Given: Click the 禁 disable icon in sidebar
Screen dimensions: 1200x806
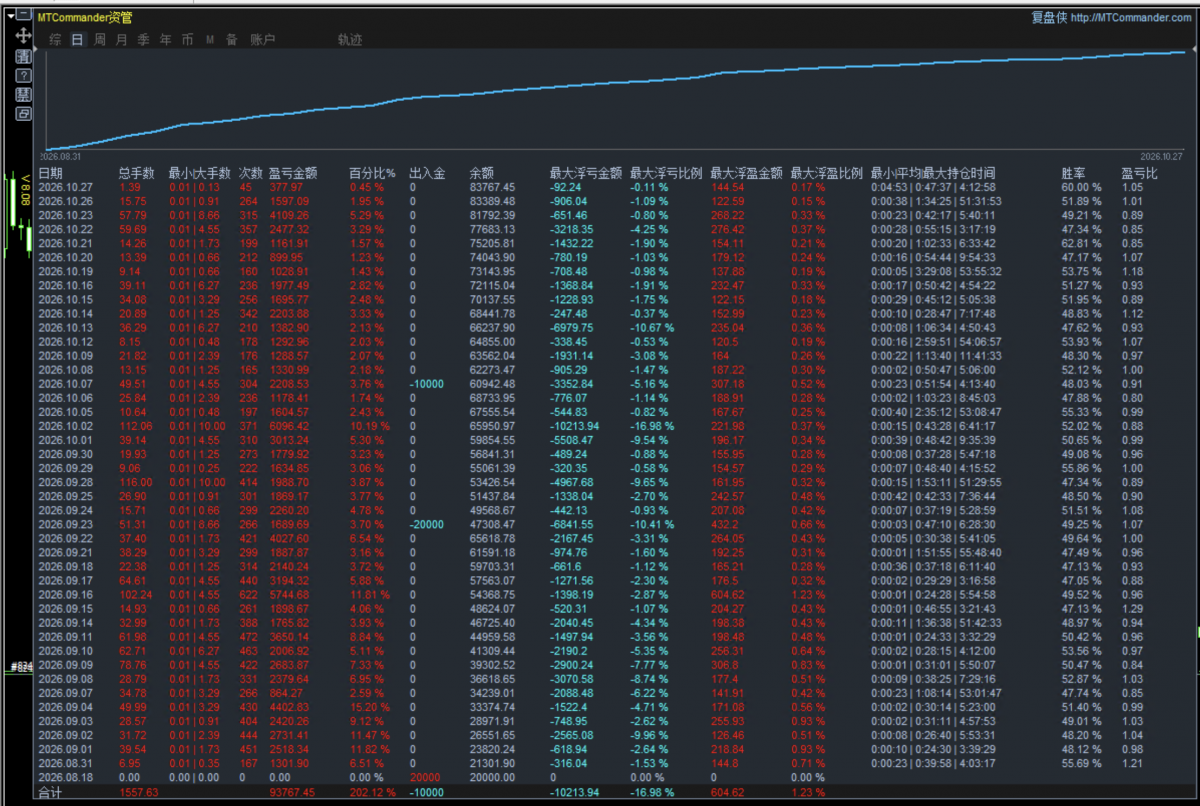Looking at the screenshot, I should coord(23,95).
